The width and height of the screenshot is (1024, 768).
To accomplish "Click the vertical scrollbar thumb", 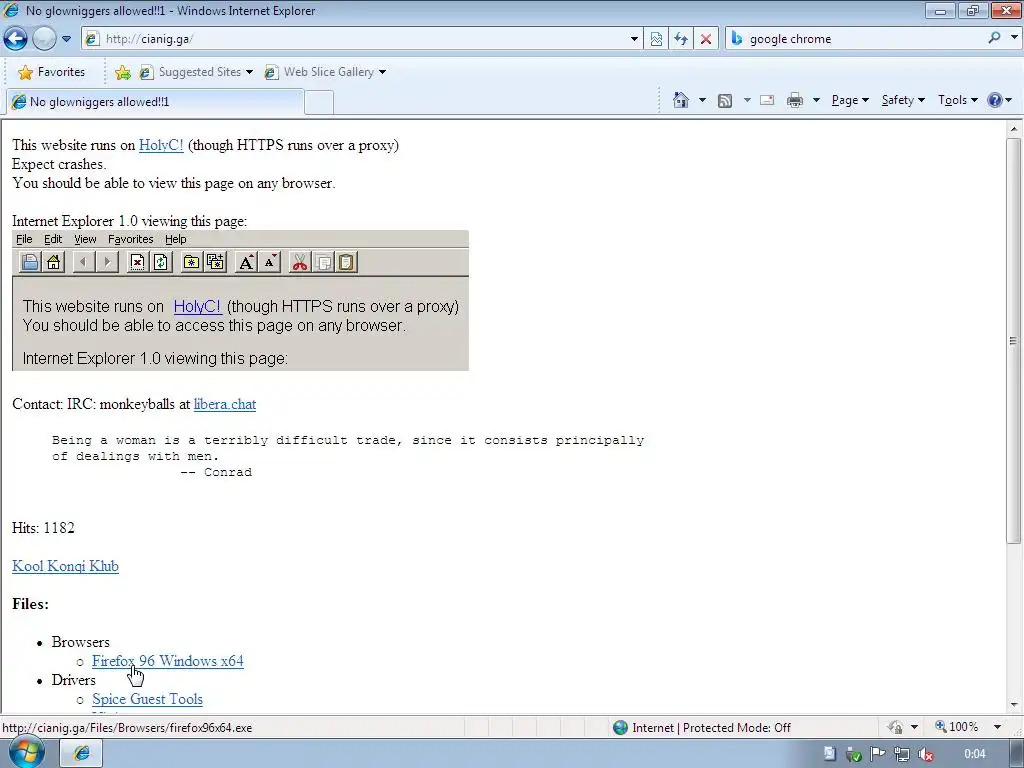I will (x=1014, y=340).
